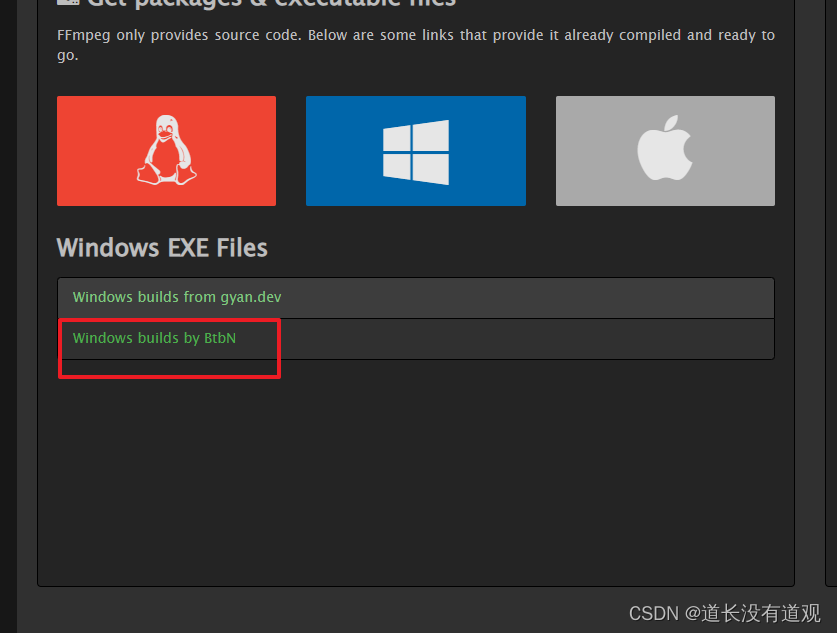Select the Windows logo tile
Image resolution: width=837 pixels, height=633 pixels.
(416, 151)
